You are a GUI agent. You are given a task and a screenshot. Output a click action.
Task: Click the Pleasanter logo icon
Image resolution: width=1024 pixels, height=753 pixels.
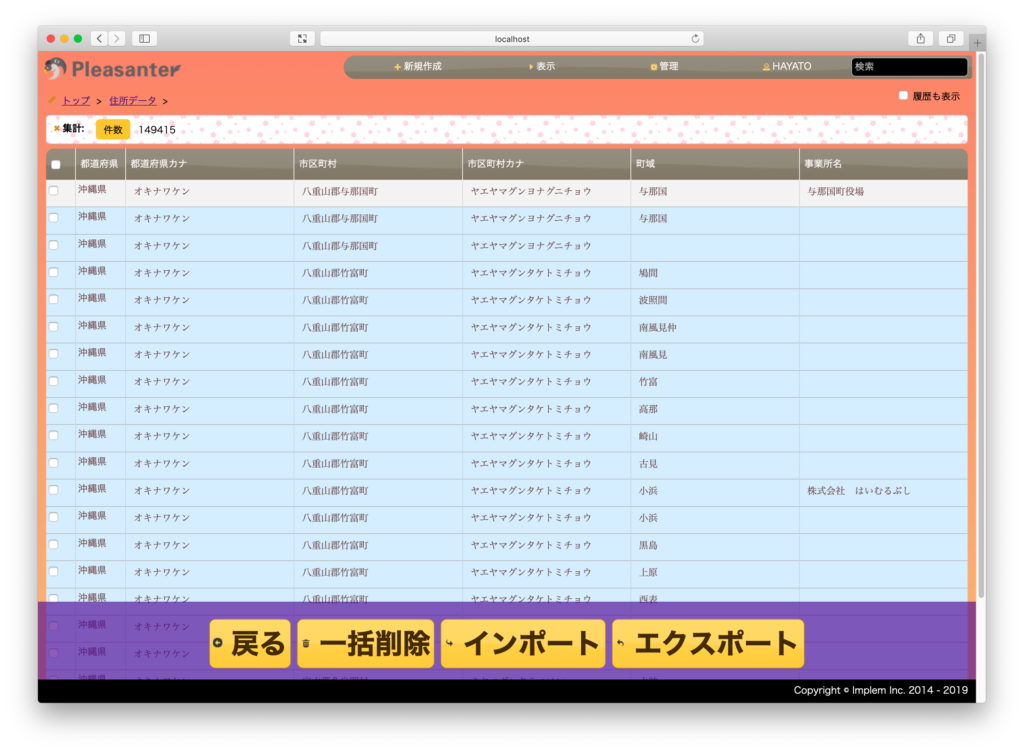click(56, 68)
